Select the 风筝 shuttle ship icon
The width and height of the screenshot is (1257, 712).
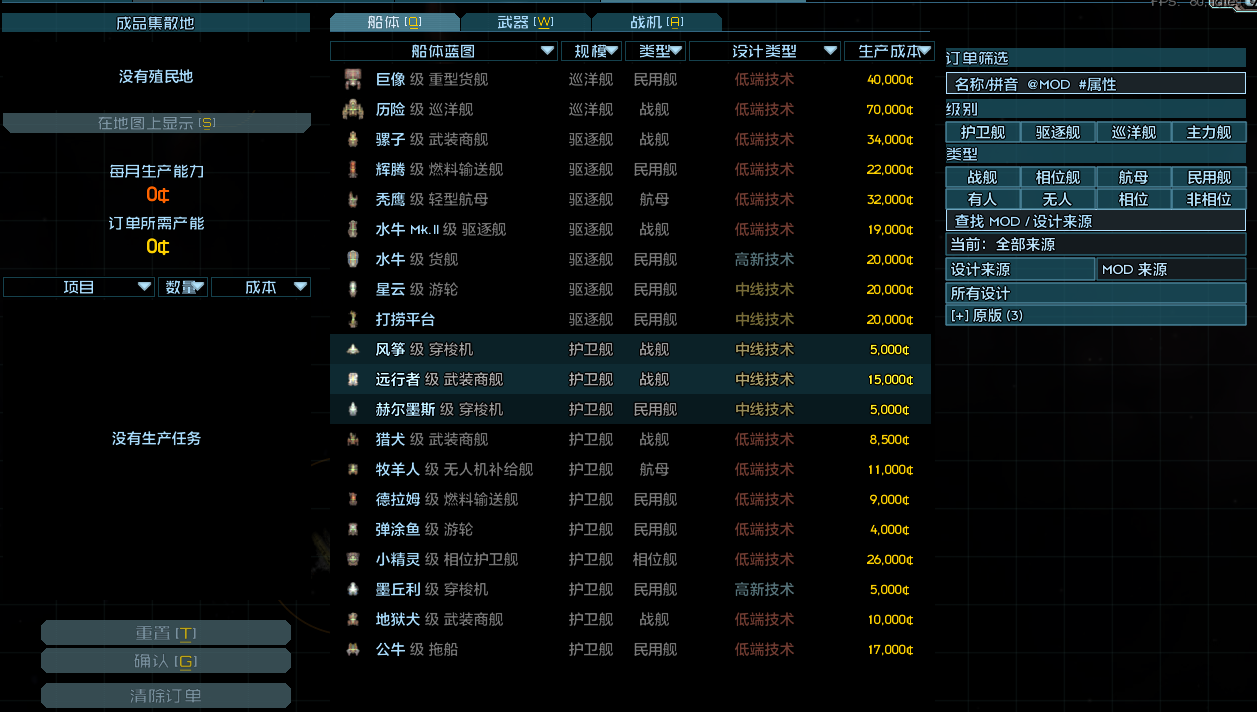352,349
